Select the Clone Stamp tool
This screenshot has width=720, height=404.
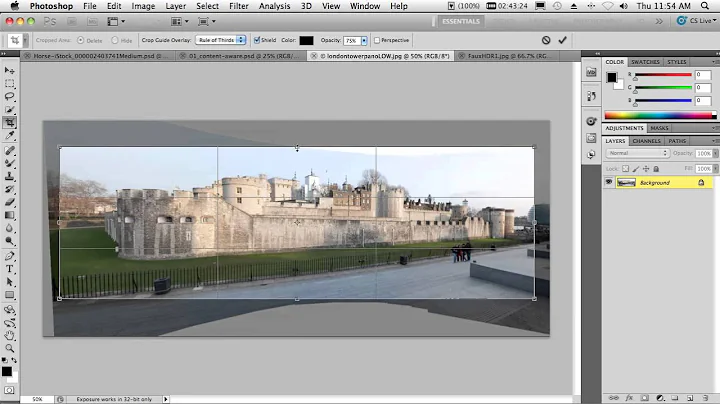click(9, 176)
